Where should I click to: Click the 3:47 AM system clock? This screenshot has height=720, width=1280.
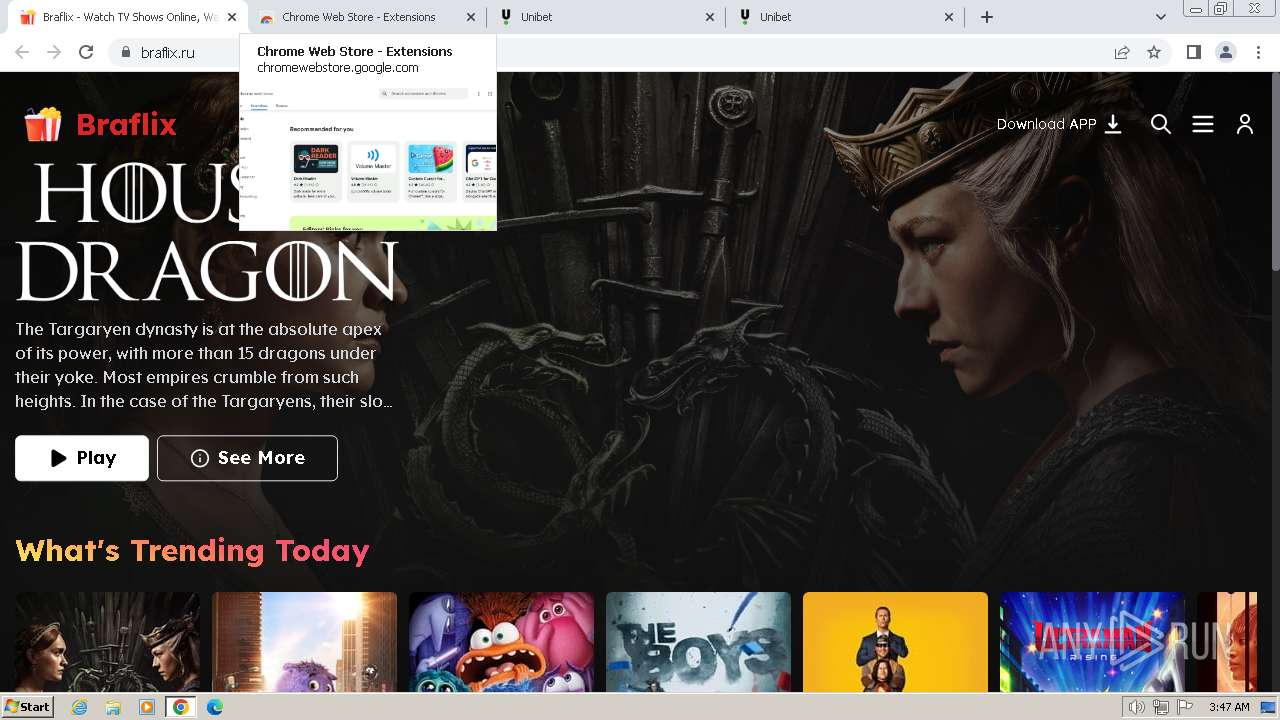point(1229,707)
